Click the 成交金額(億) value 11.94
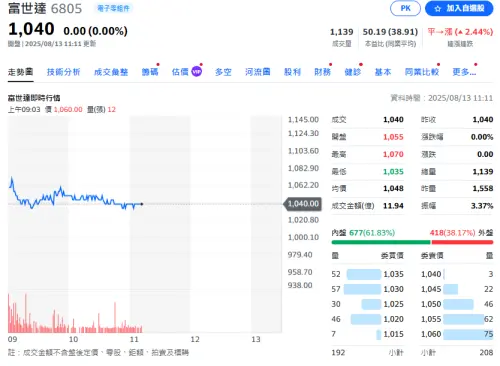The height and width of the screenshot is (366, 500). (x=393, y=206)
